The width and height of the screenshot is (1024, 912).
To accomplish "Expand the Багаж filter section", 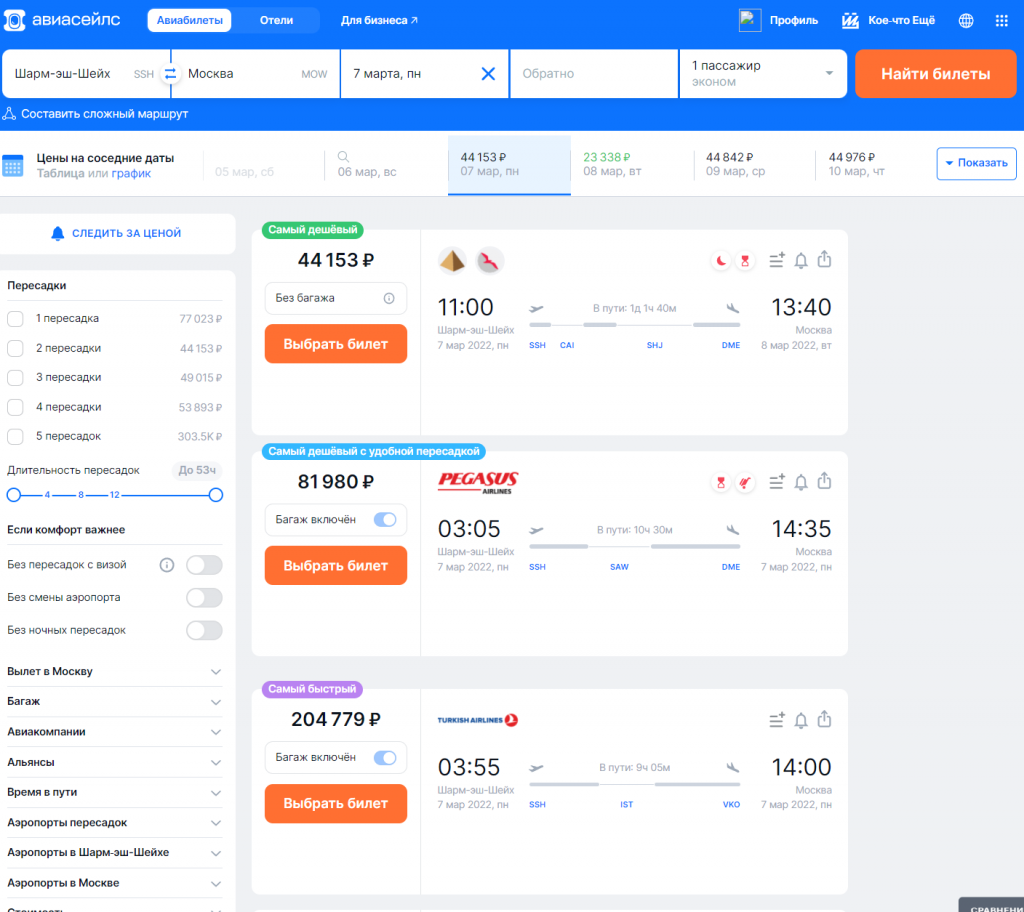I will (114, 702).
